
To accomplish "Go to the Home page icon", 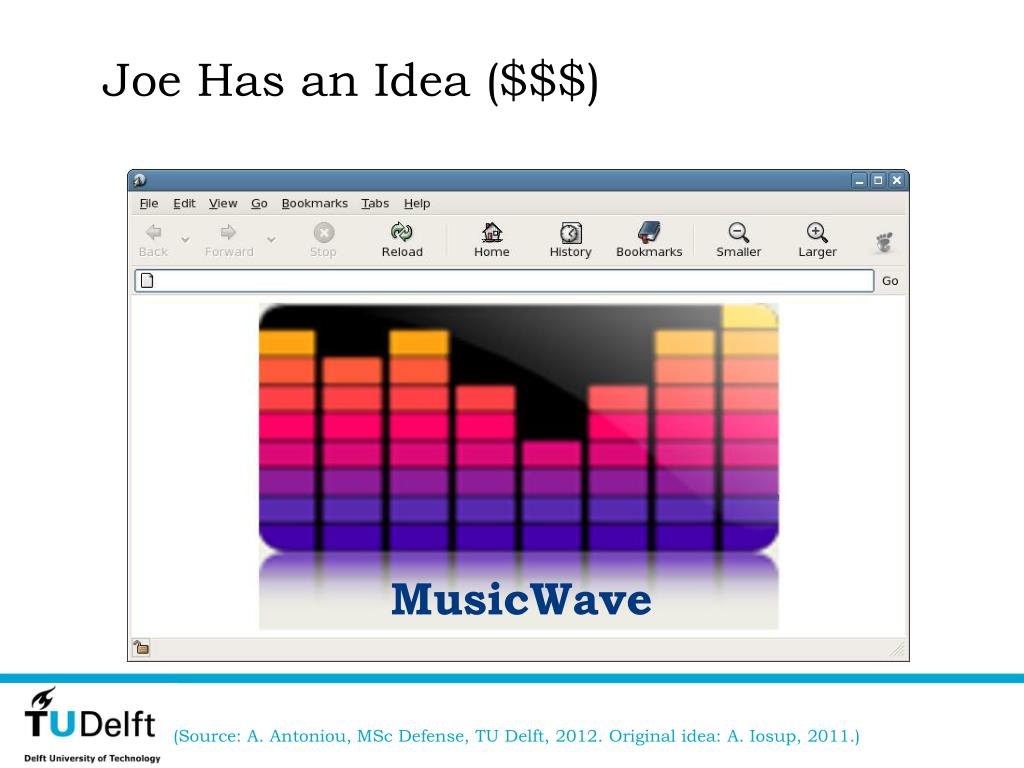I will [492, 232].
